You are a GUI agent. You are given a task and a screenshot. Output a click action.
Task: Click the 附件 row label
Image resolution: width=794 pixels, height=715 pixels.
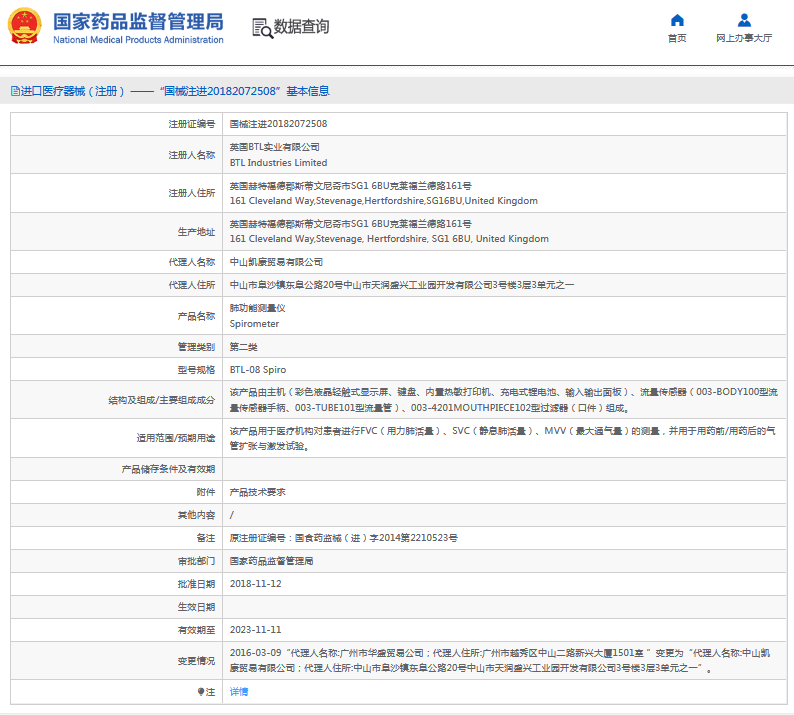click(x=206, y=492)
